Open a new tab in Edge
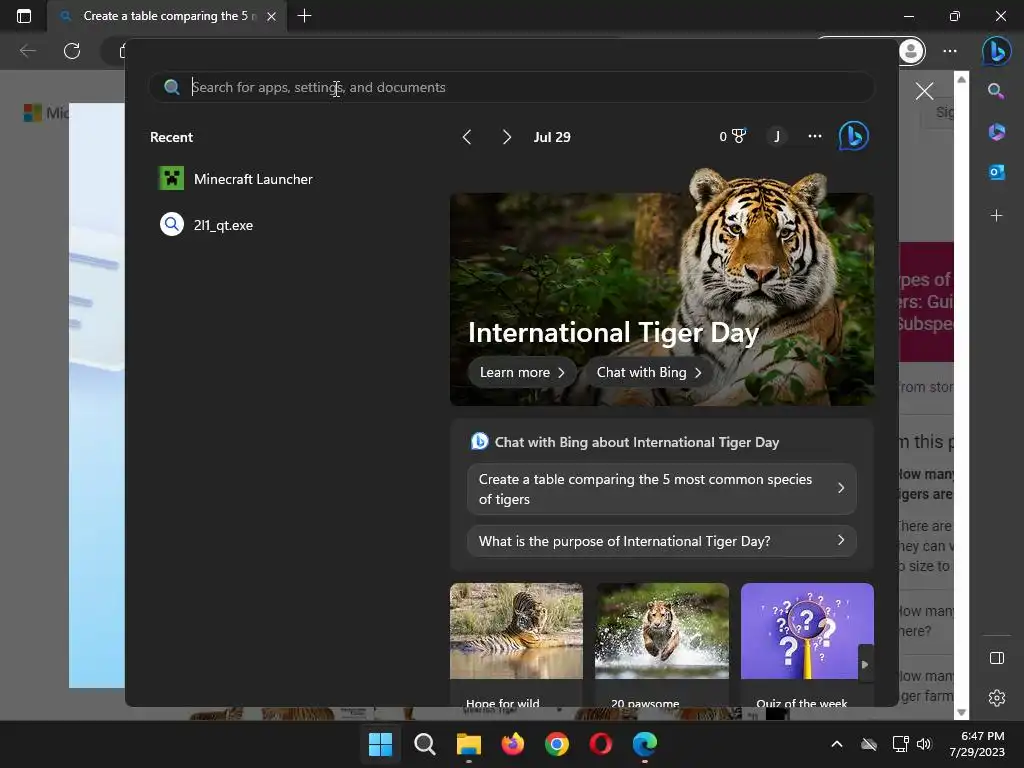Screen dimensions: 1024x768 pyautogui.click(x=304, y=16)
